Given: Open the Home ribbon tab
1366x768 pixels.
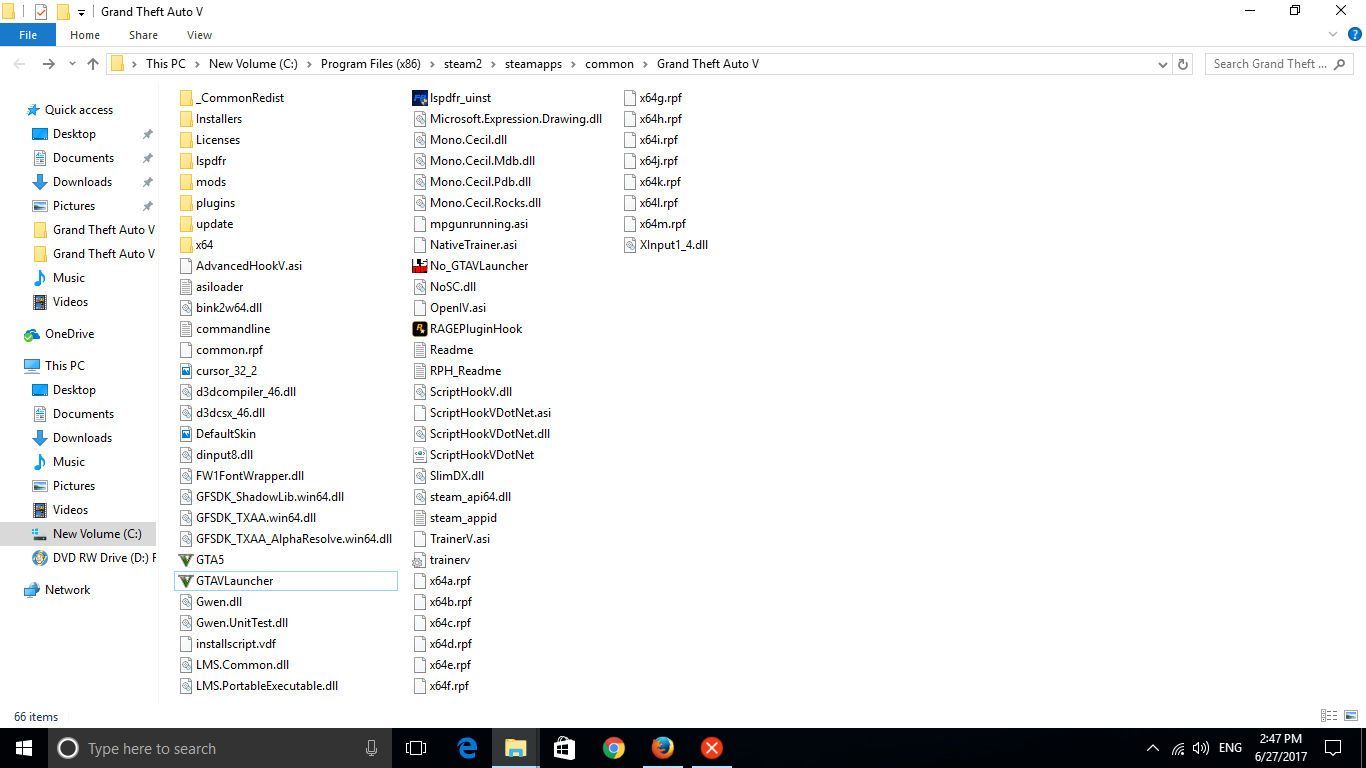Looking at the screenshot, I should [x=85, y=35].
